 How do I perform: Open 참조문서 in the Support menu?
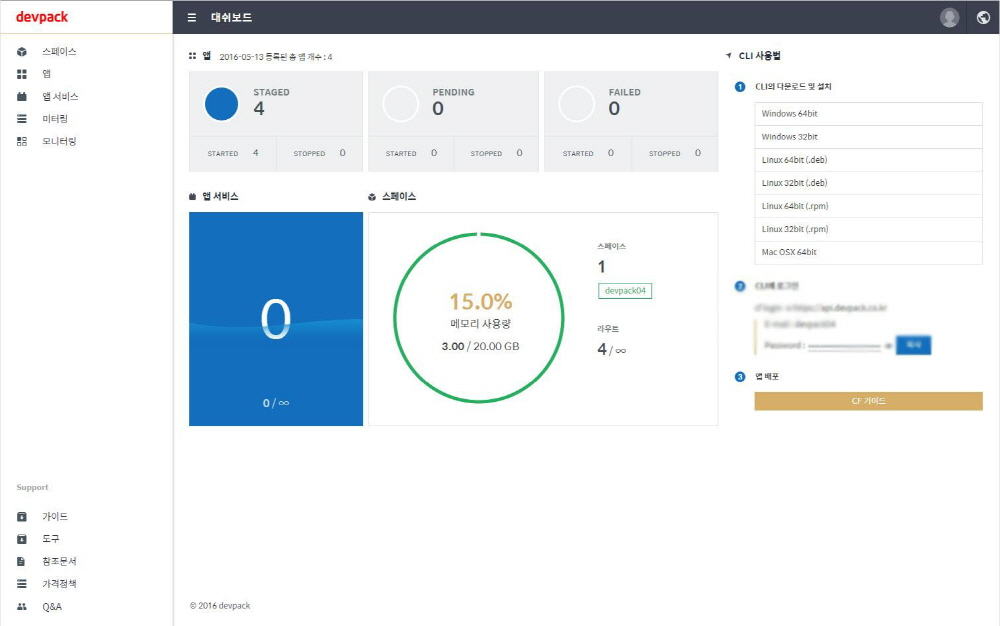click(x=58, y=561)
